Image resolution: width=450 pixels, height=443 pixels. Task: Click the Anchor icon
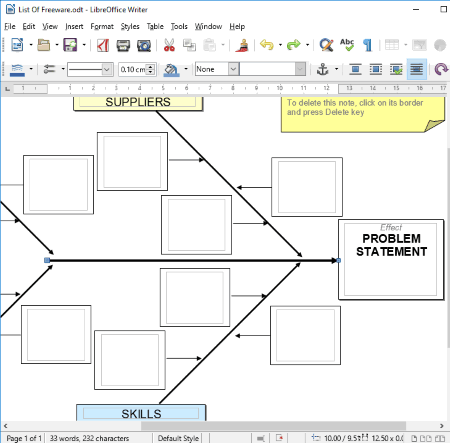pyautogui.click(x=322, y=69)
